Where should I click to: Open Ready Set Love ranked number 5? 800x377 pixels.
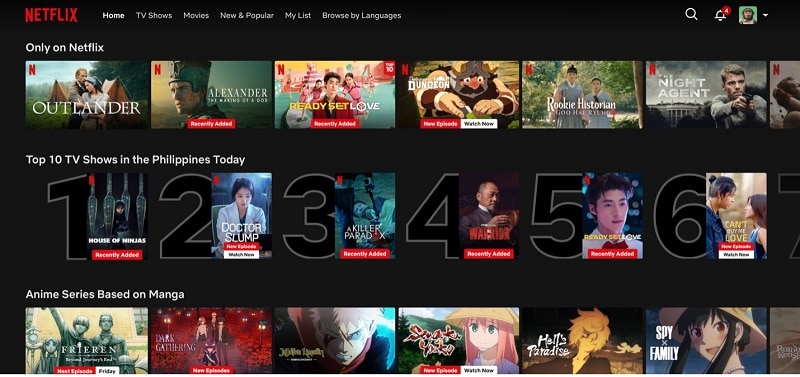[x=612, y=216]
